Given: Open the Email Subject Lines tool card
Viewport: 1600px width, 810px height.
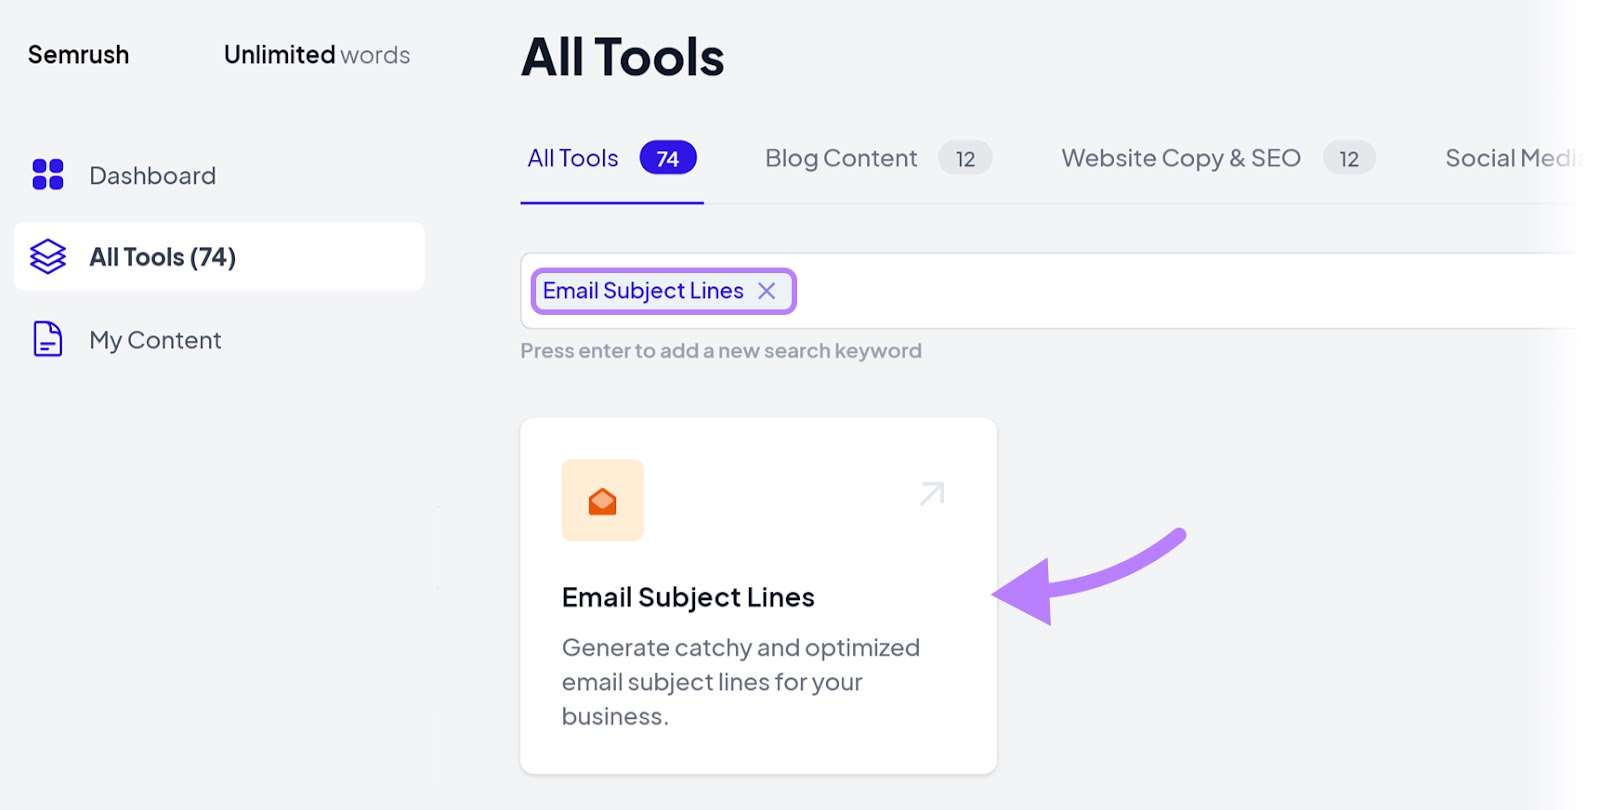Looking at the screenshot, I should pyautogui.click(x=757, y=595).
